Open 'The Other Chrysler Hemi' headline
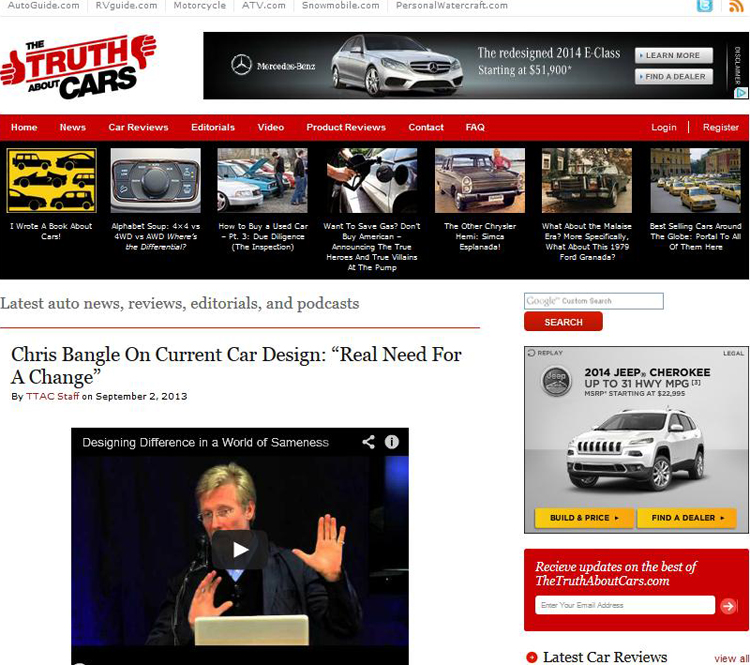The image size is (750, 665). [480, 236]
